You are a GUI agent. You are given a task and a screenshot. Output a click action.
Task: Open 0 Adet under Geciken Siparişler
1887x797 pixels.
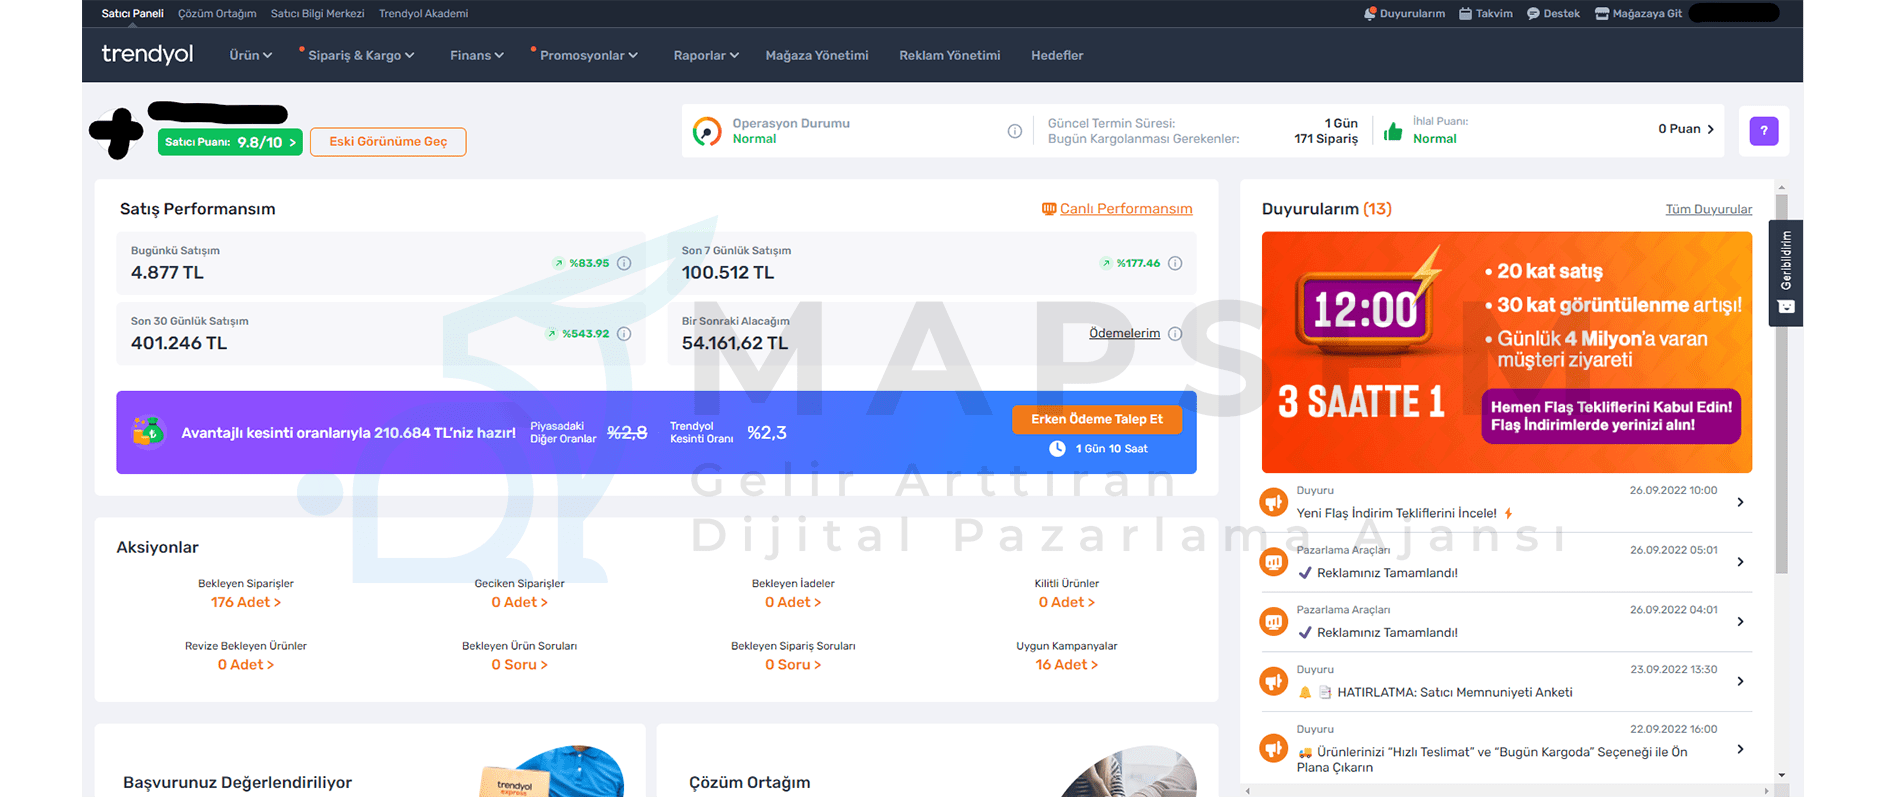519,602
